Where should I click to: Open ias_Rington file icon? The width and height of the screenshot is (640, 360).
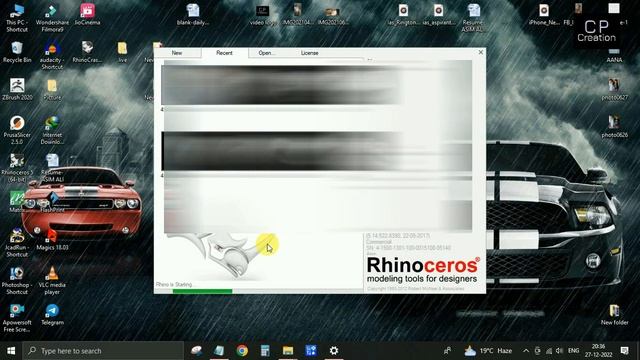403,15
